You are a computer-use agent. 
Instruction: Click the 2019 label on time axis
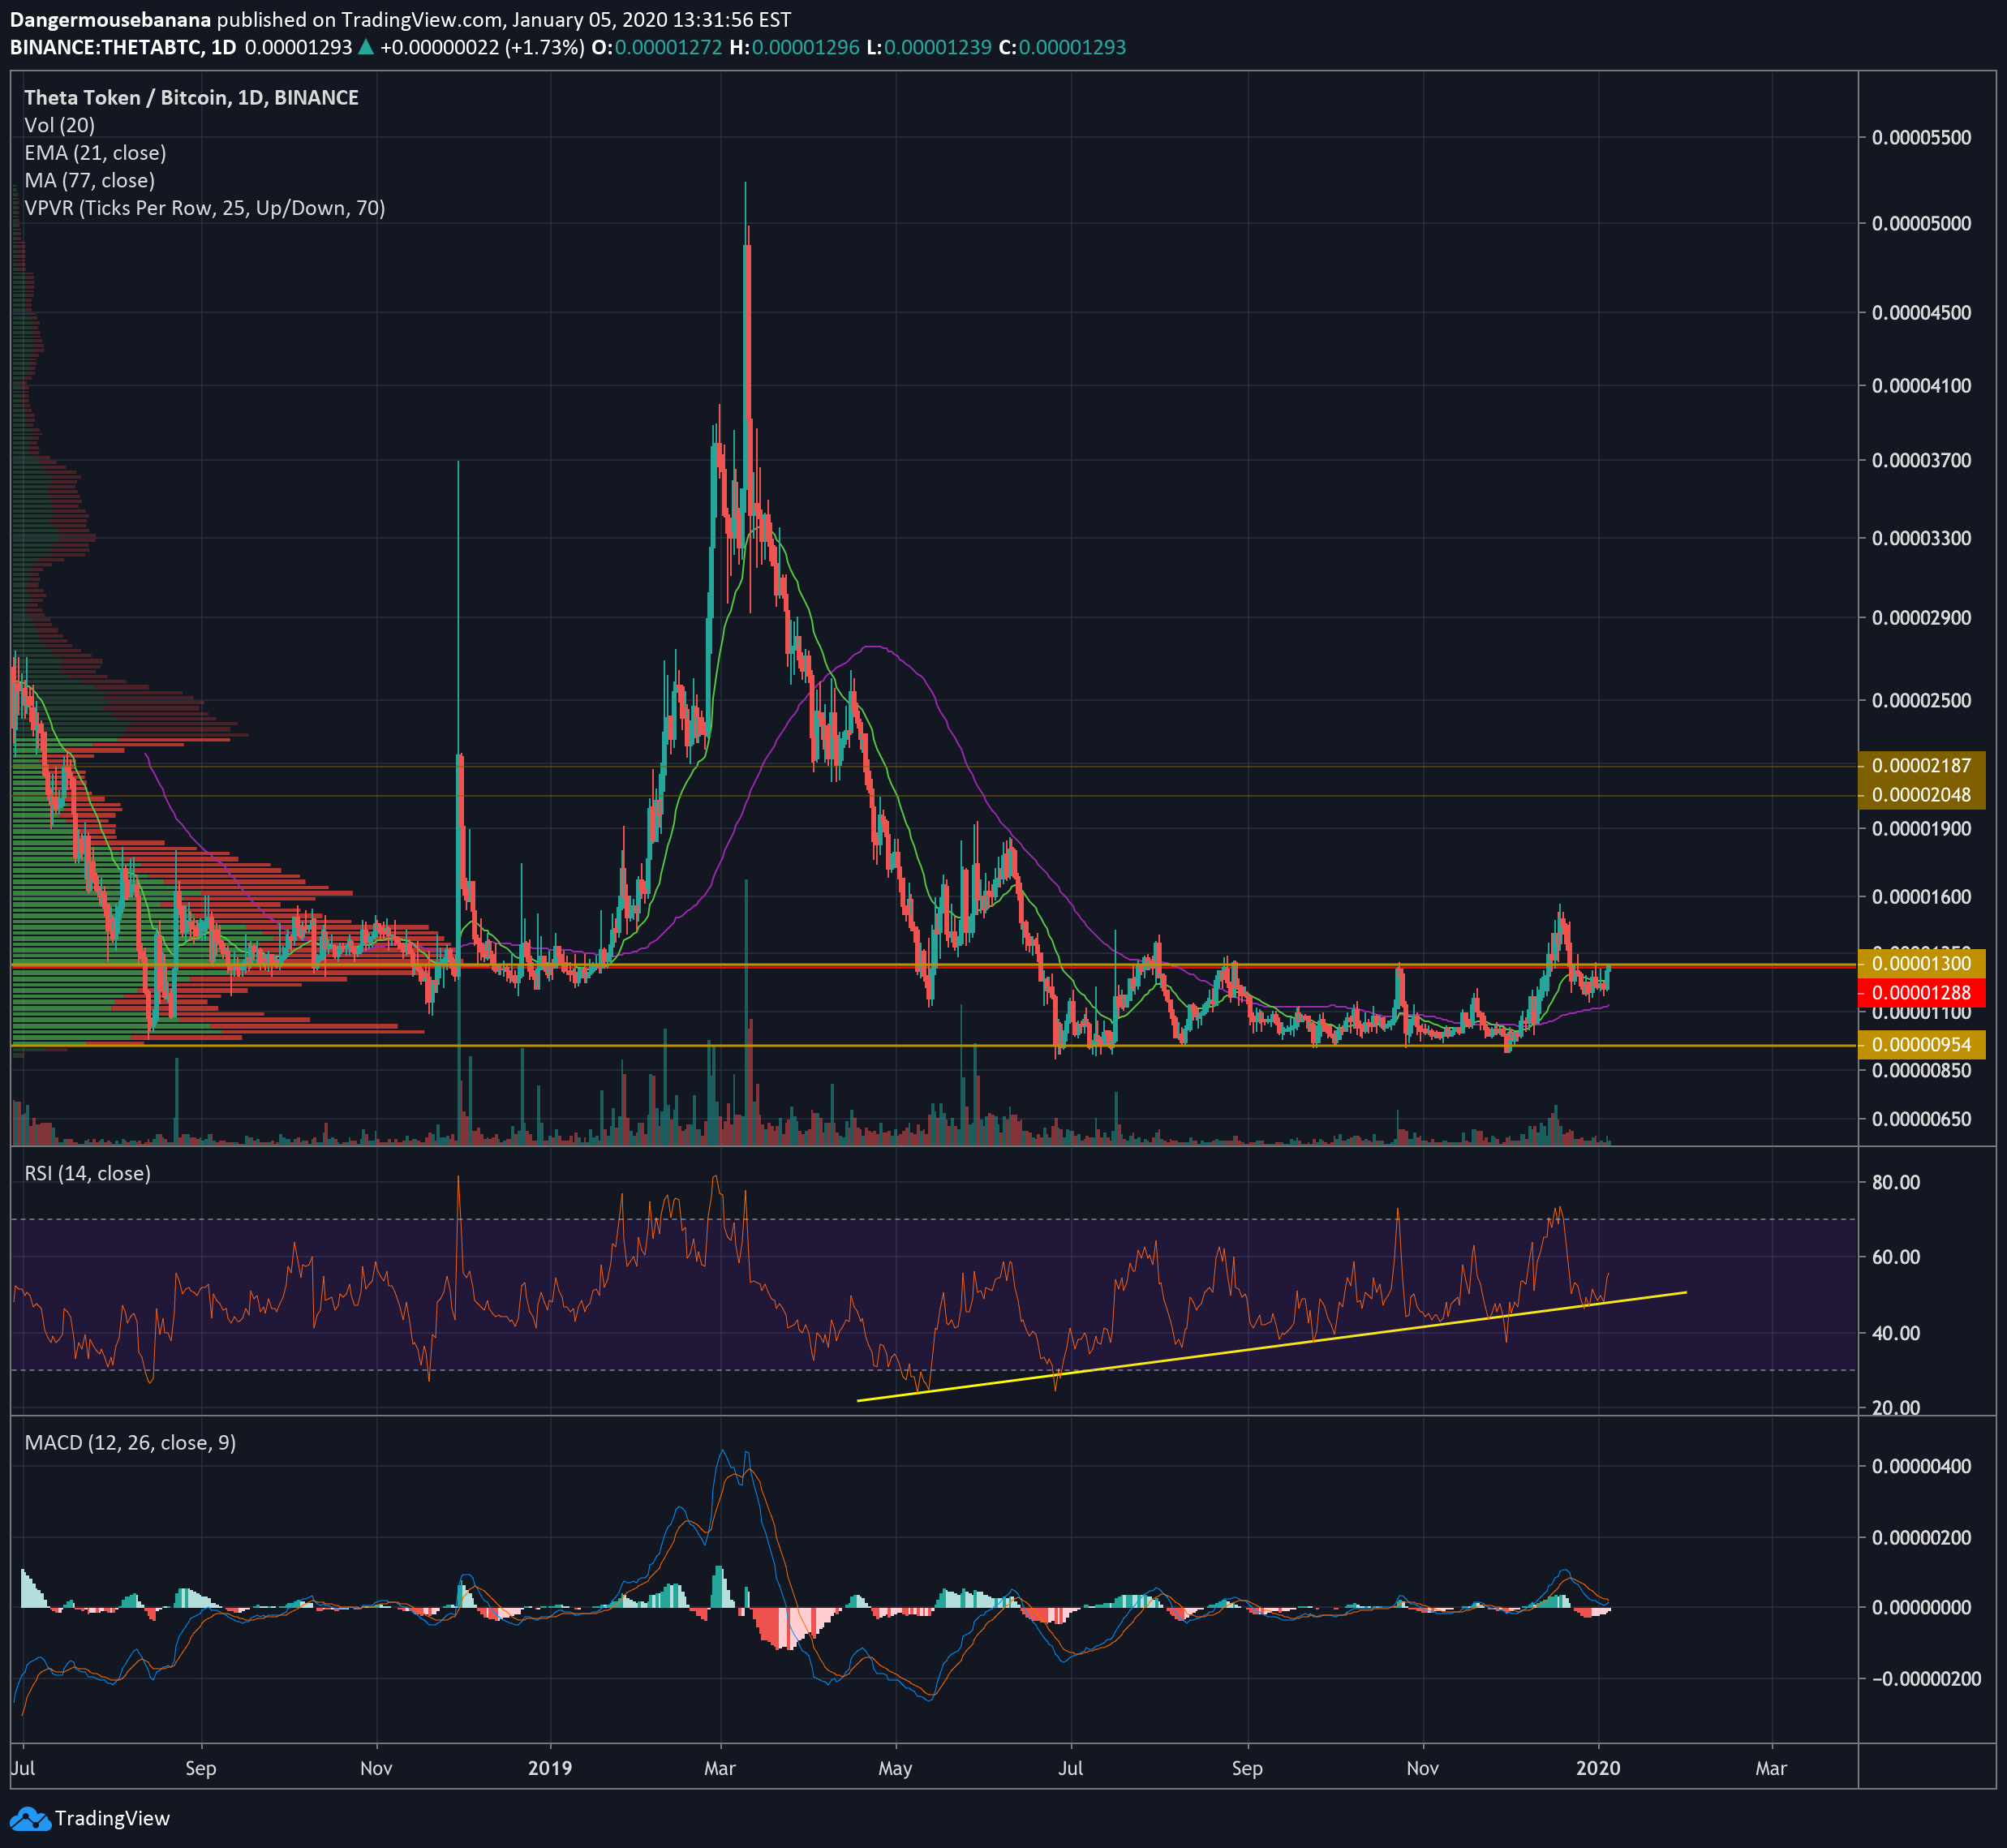pos(550,1768)
